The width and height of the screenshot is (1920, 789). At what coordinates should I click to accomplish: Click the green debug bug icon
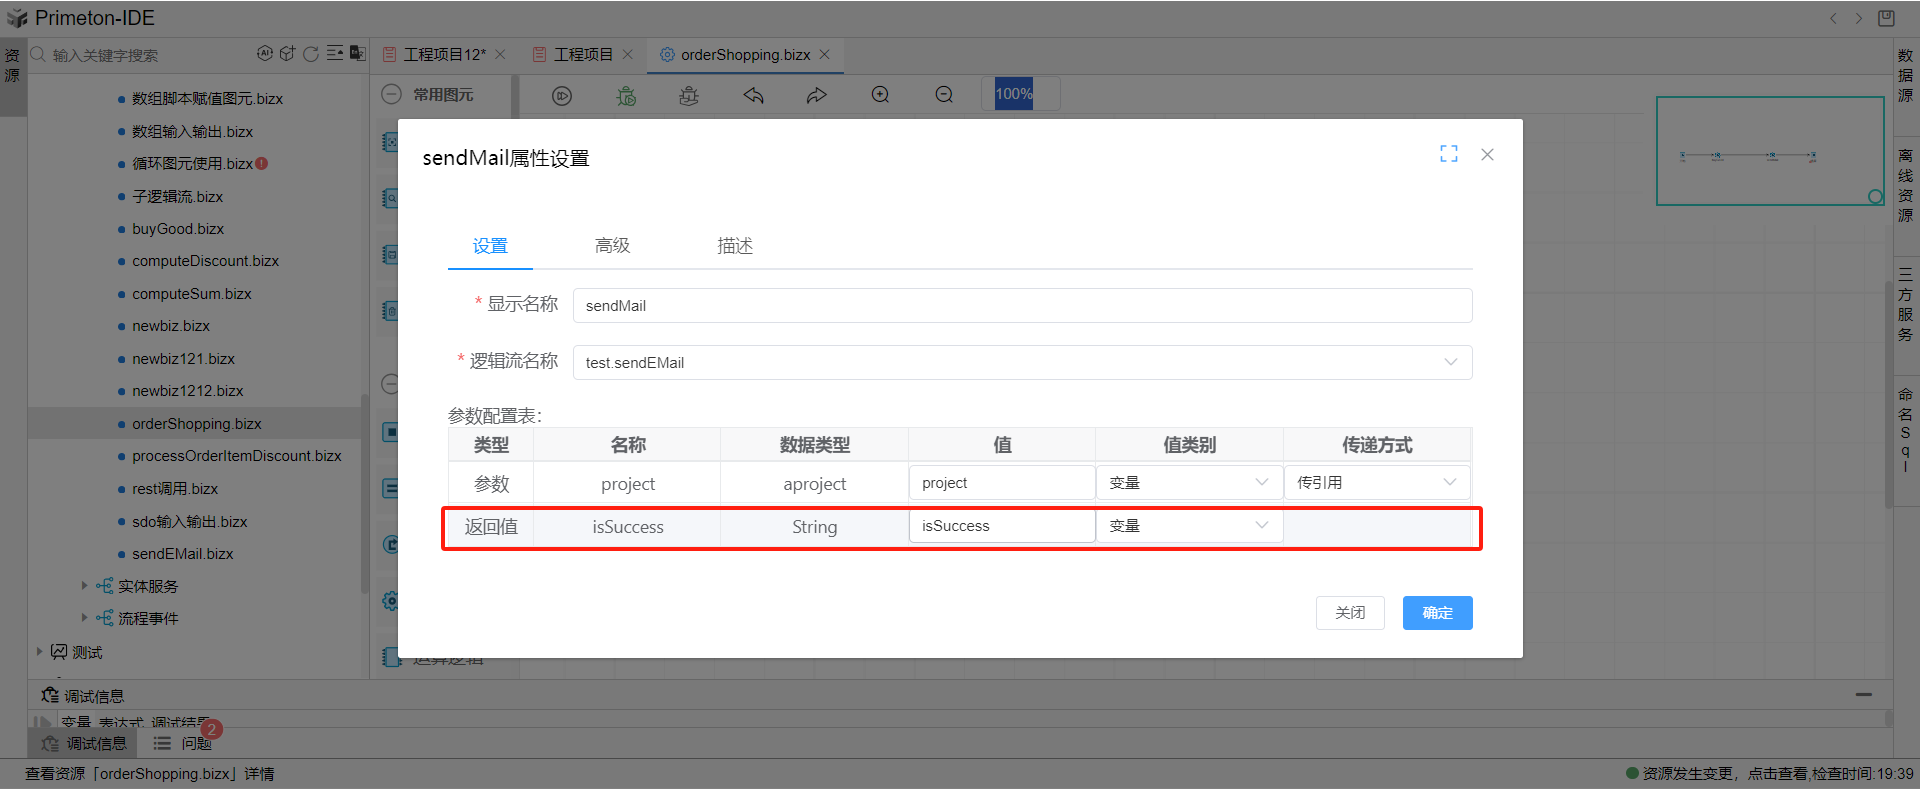point(626,95)
